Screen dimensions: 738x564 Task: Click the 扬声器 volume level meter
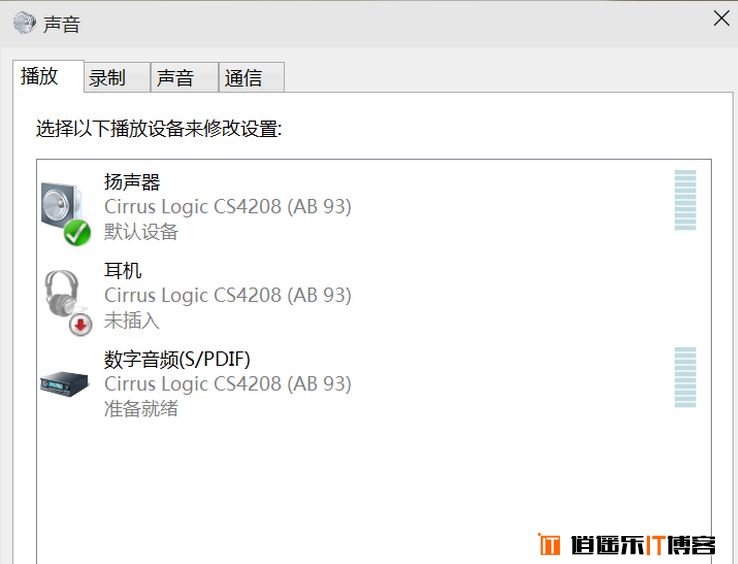point(685,200)
